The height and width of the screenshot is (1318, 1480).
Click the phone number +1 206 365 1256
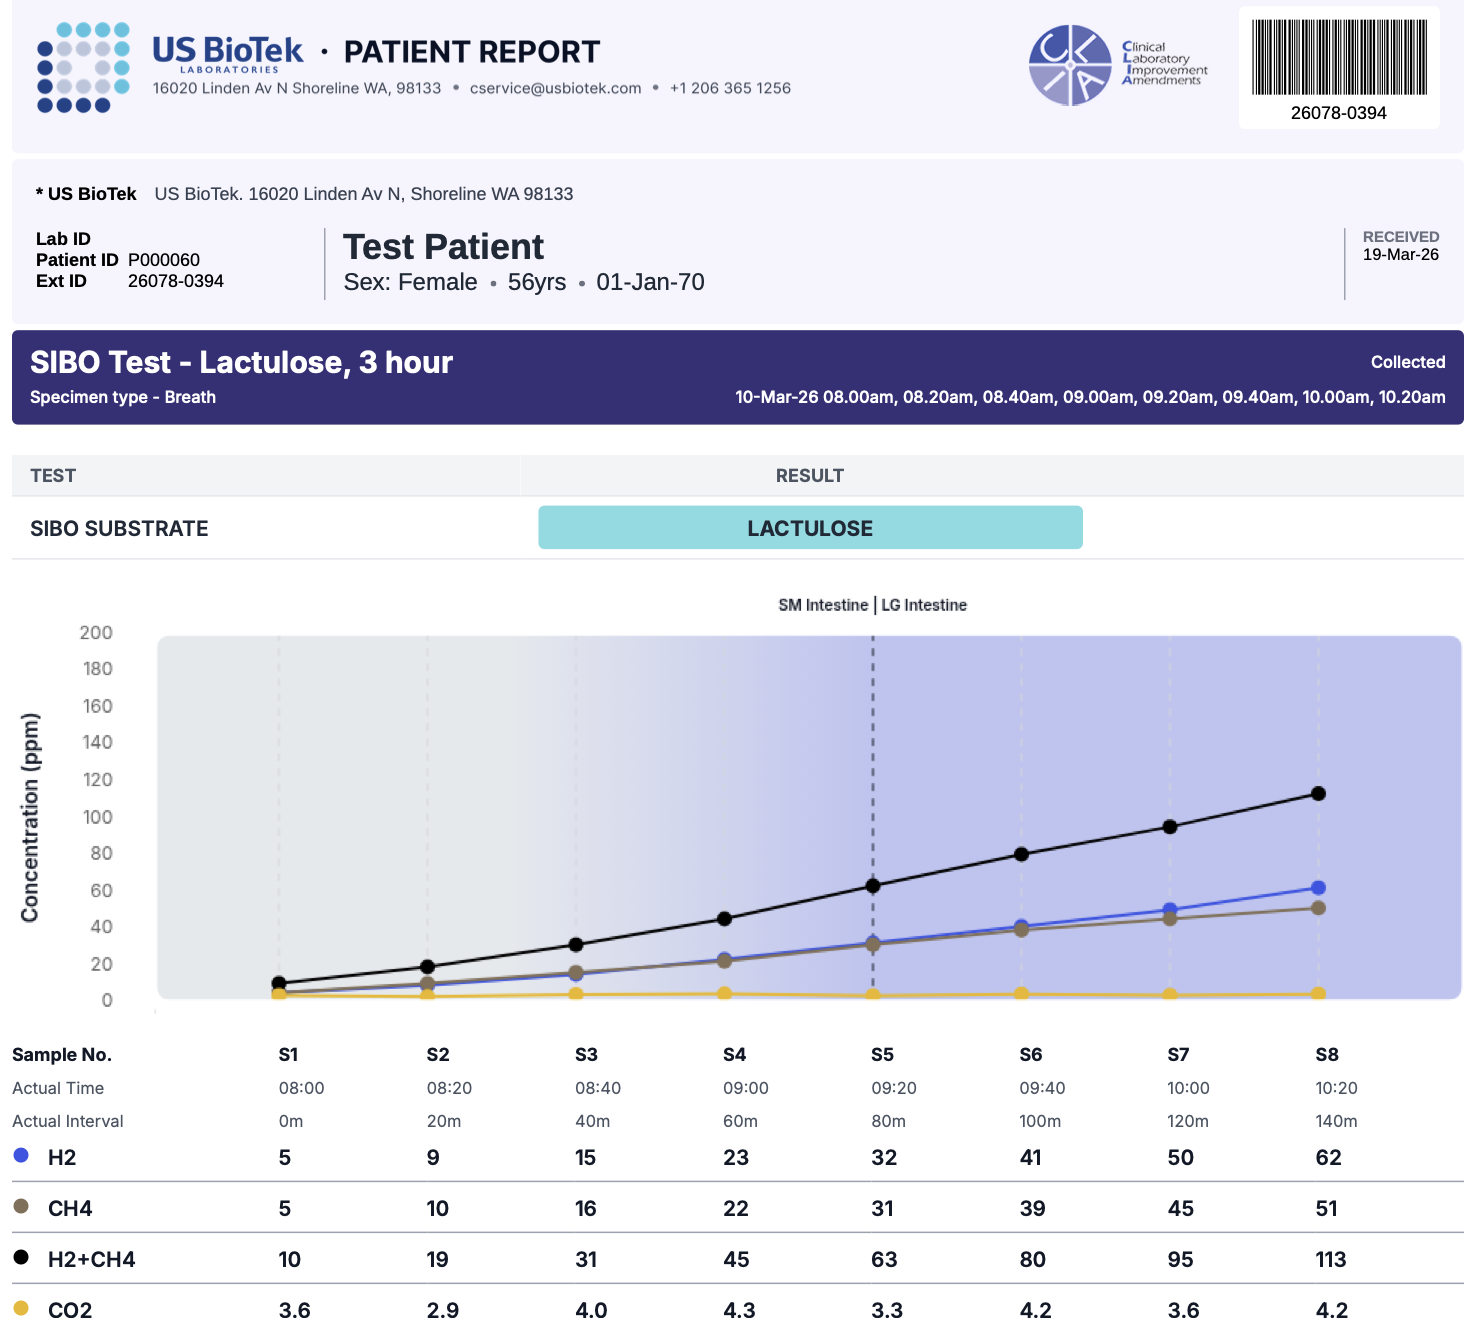point(730,88)
